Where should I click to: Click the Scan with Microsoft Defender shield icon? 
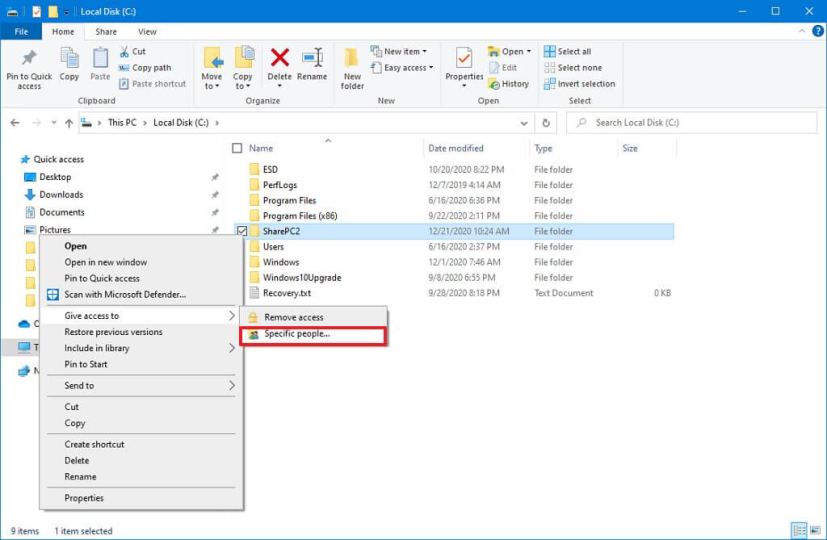pyautogui.click(x=53, y=294)
